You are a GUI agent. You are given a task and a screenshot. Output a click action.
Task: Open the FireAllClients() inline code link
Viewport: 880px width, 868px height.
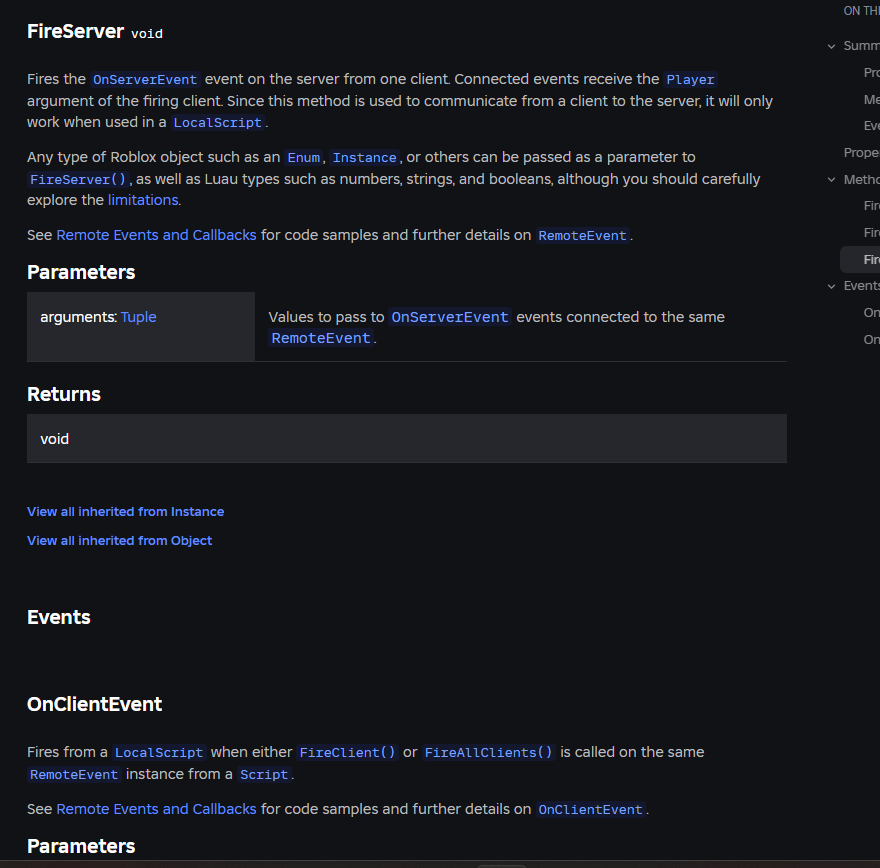pyautogui.click(x=488, y=752)
